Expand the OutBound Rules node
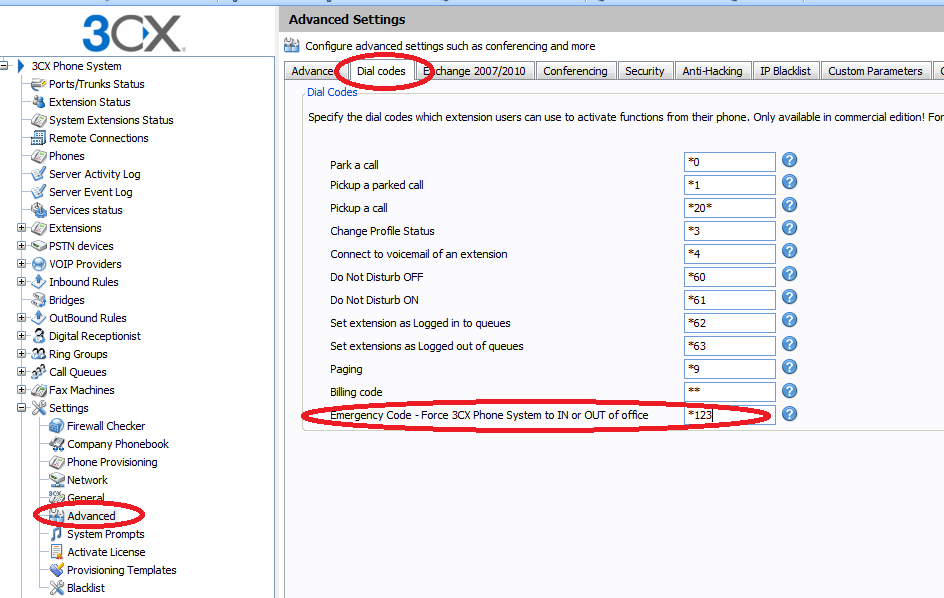The image size is (944, 598). 22,317
